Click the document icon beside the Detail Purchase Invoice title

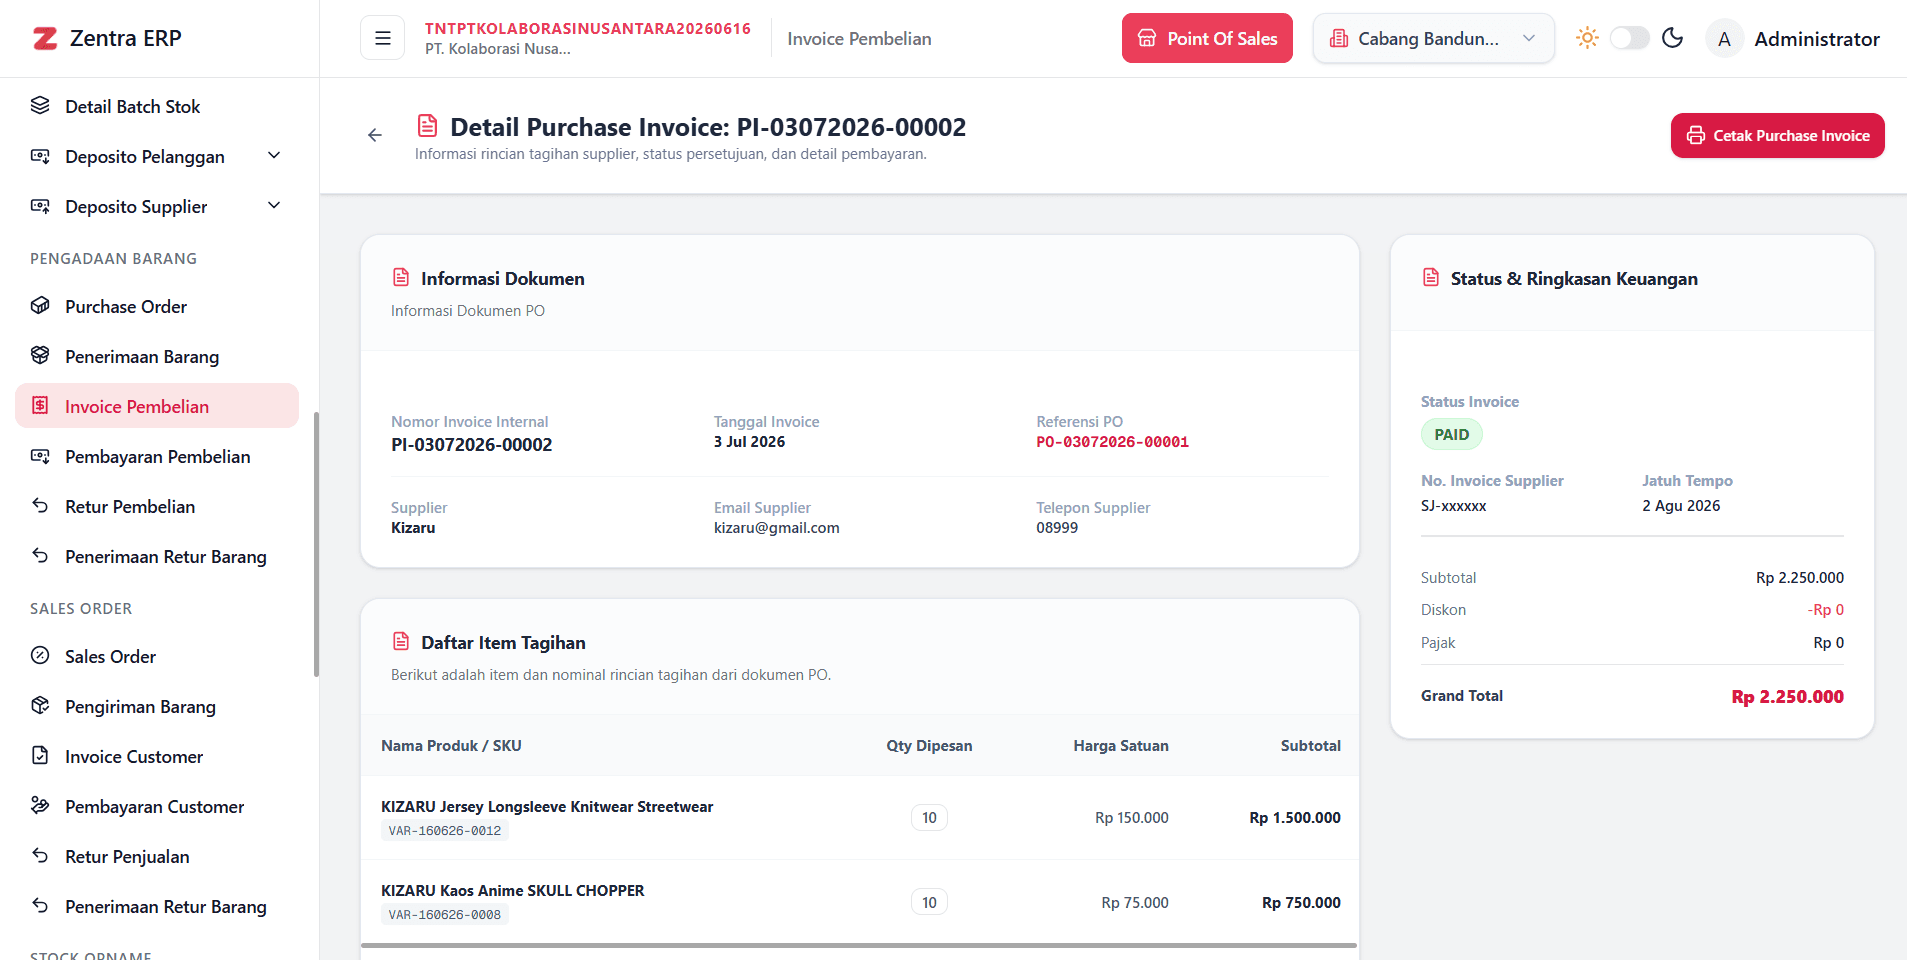(427, 126)
